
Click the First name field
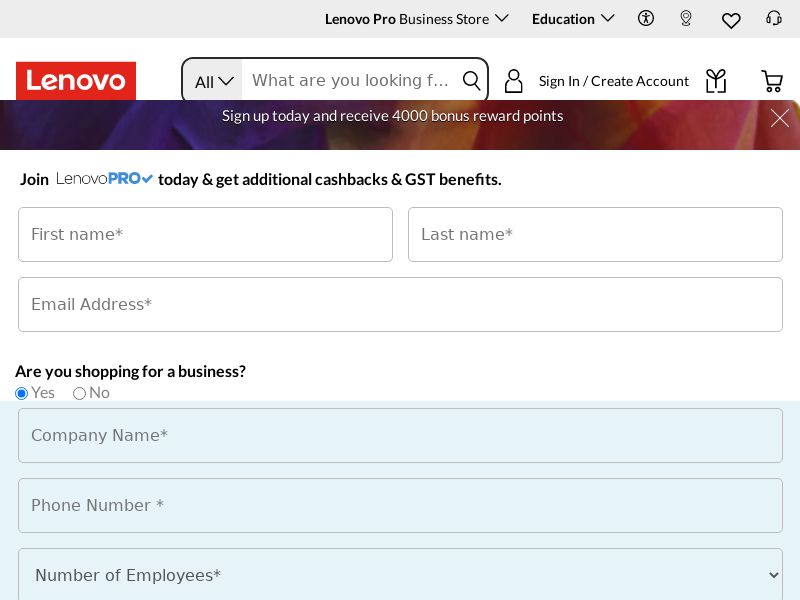click(205, 234)
